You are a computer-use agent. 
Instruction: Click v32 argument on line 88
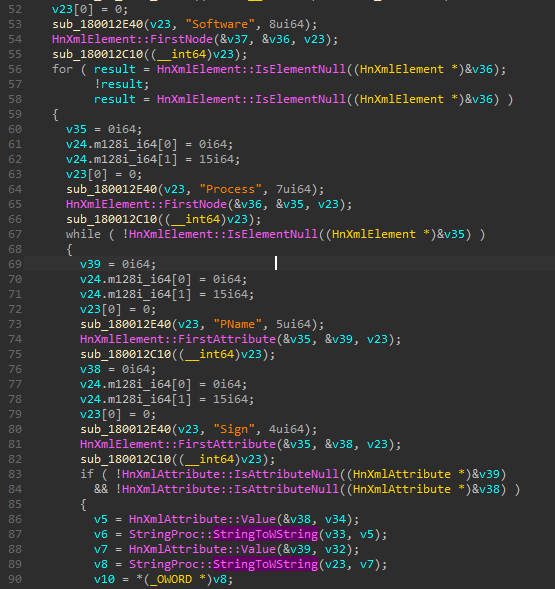point(335,549)
